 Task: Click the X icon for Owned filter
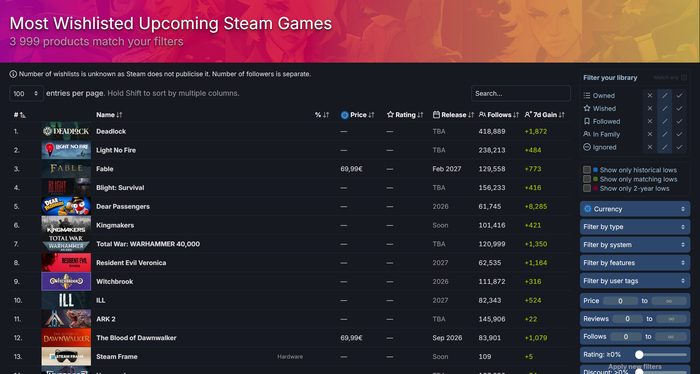click(650, 96)
